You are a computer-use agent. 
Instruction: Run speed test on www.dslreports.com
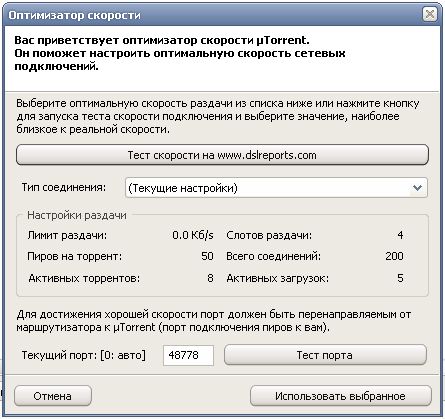pos(222,155)
